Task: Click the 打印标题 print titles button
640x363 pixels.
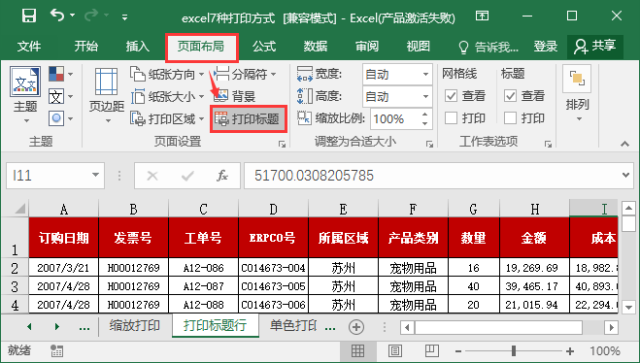Action: [249, 119]
